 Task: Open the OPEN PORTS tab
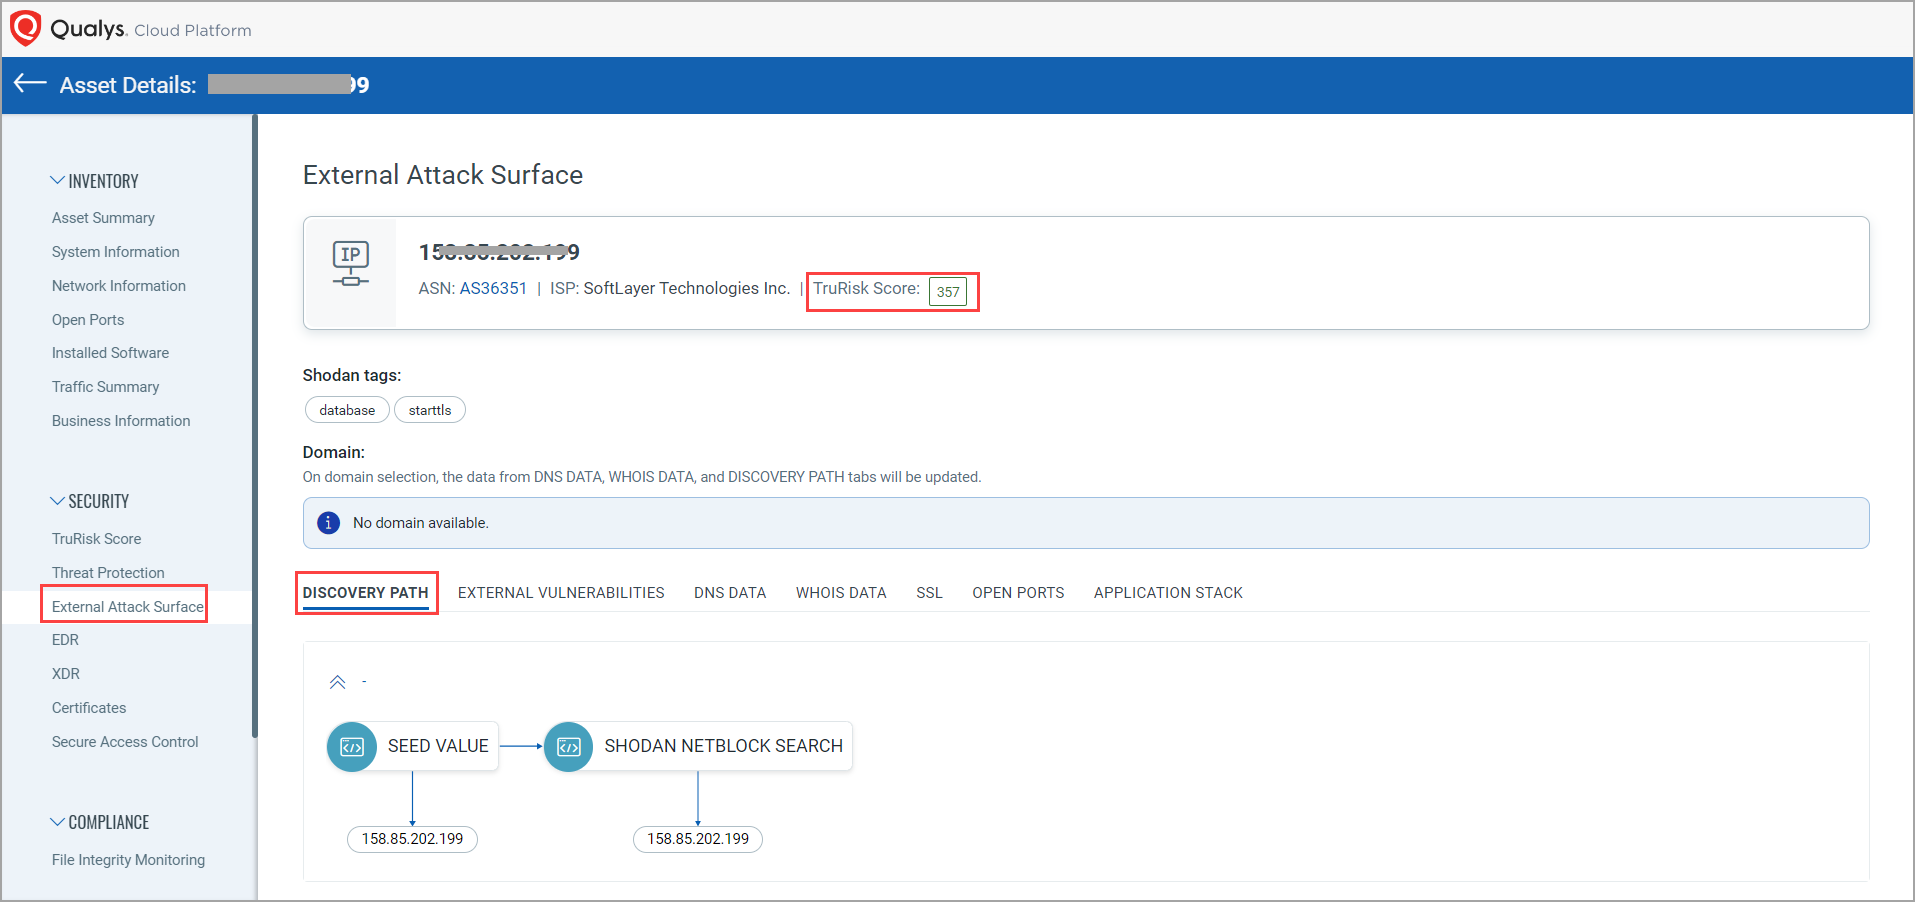(1018, 593)
